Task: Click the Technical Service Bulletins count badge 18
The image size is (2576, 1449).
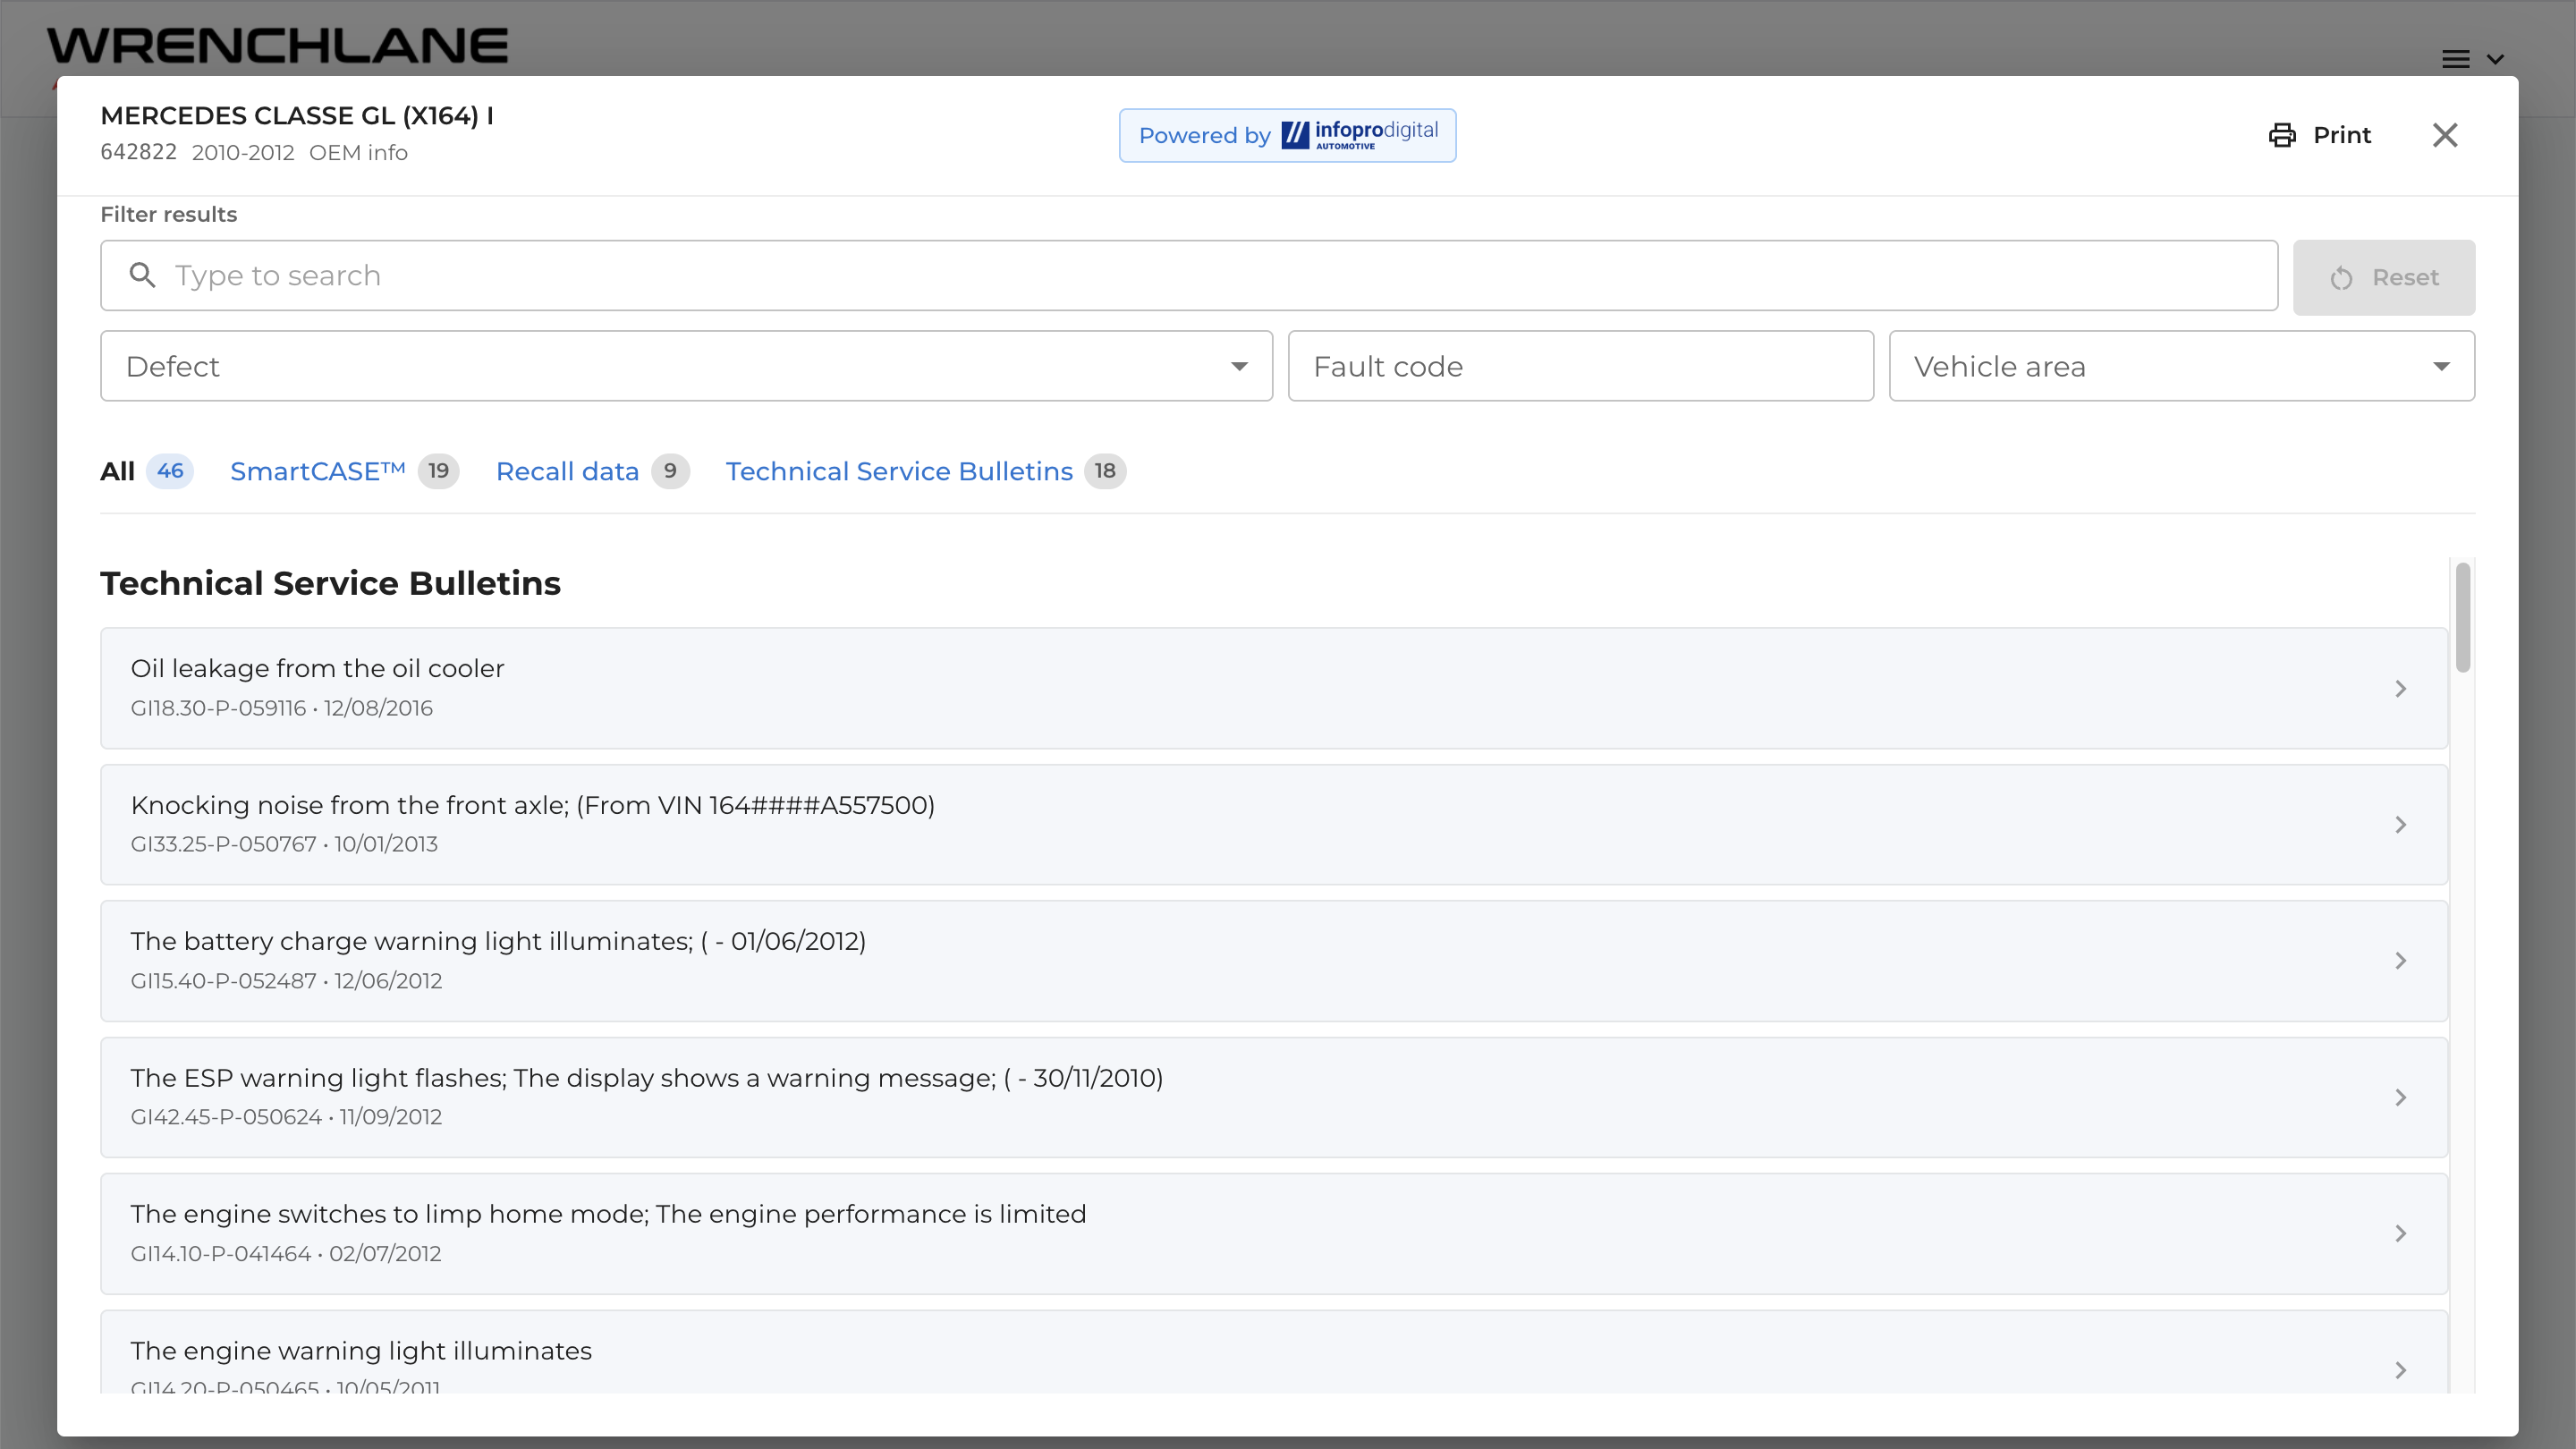Action: (x=1105, y=471)
